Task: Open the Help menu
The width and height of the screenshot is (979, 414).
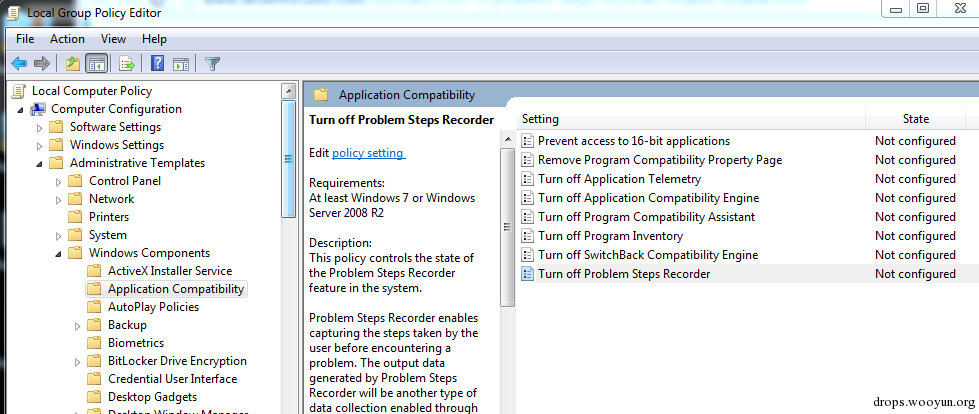Action: tap(154, 39)
